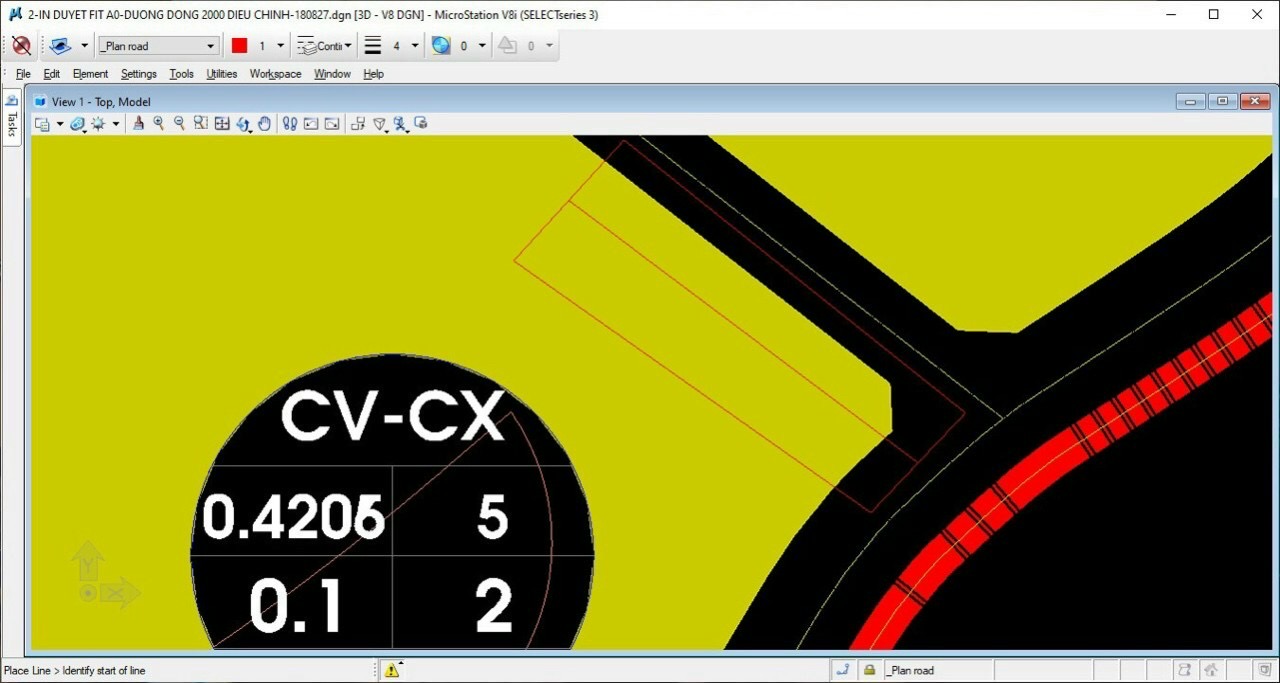Select the Rotate View tool

[x=243, y=125]
